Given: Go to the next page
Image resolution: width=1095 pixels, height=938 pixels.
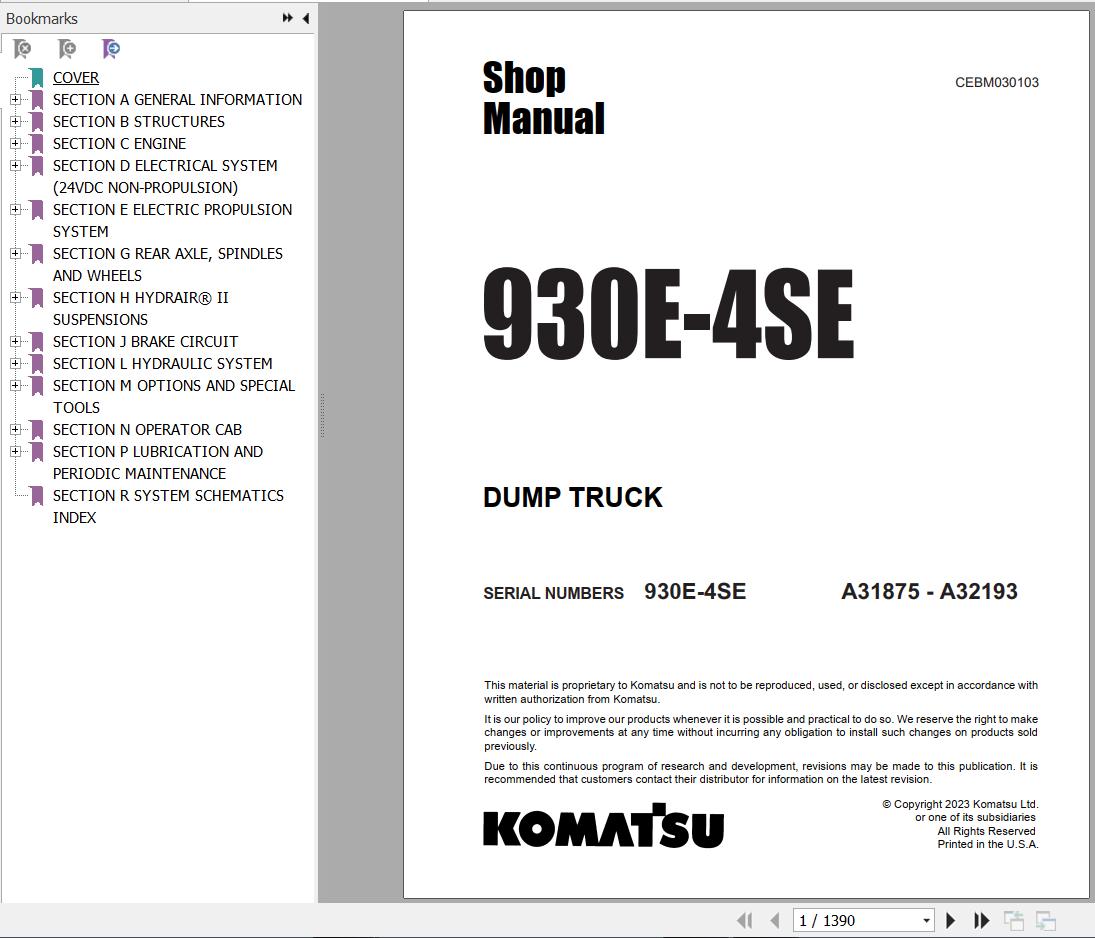Looking at the screenshot, I should [x=950, y=921].
